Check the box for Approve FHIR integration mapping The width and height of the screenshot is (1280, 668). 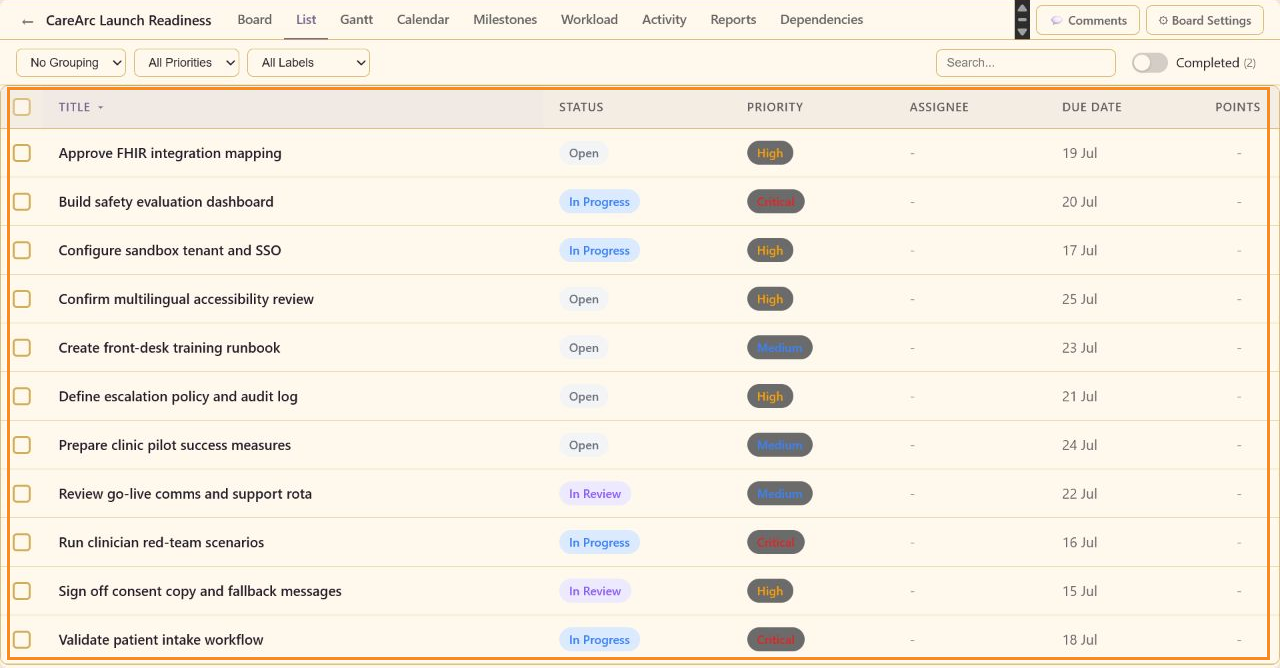point(22,153)
